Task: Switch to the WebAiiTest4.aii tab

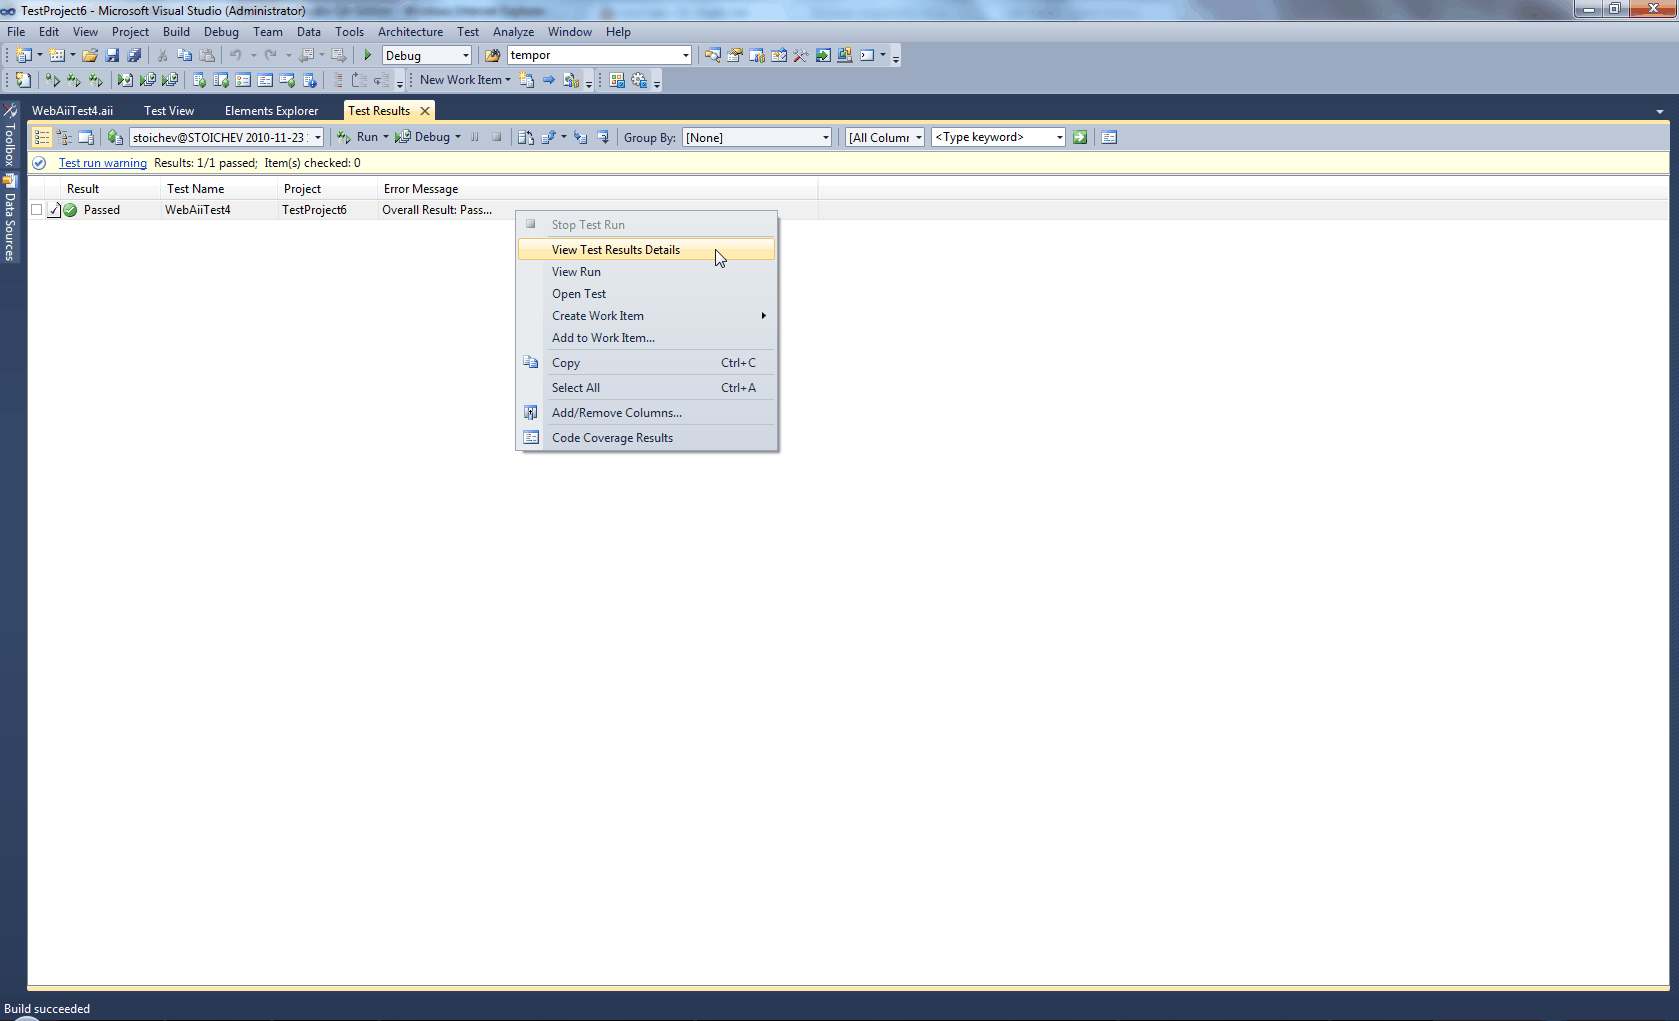Action: click(72, 111)
